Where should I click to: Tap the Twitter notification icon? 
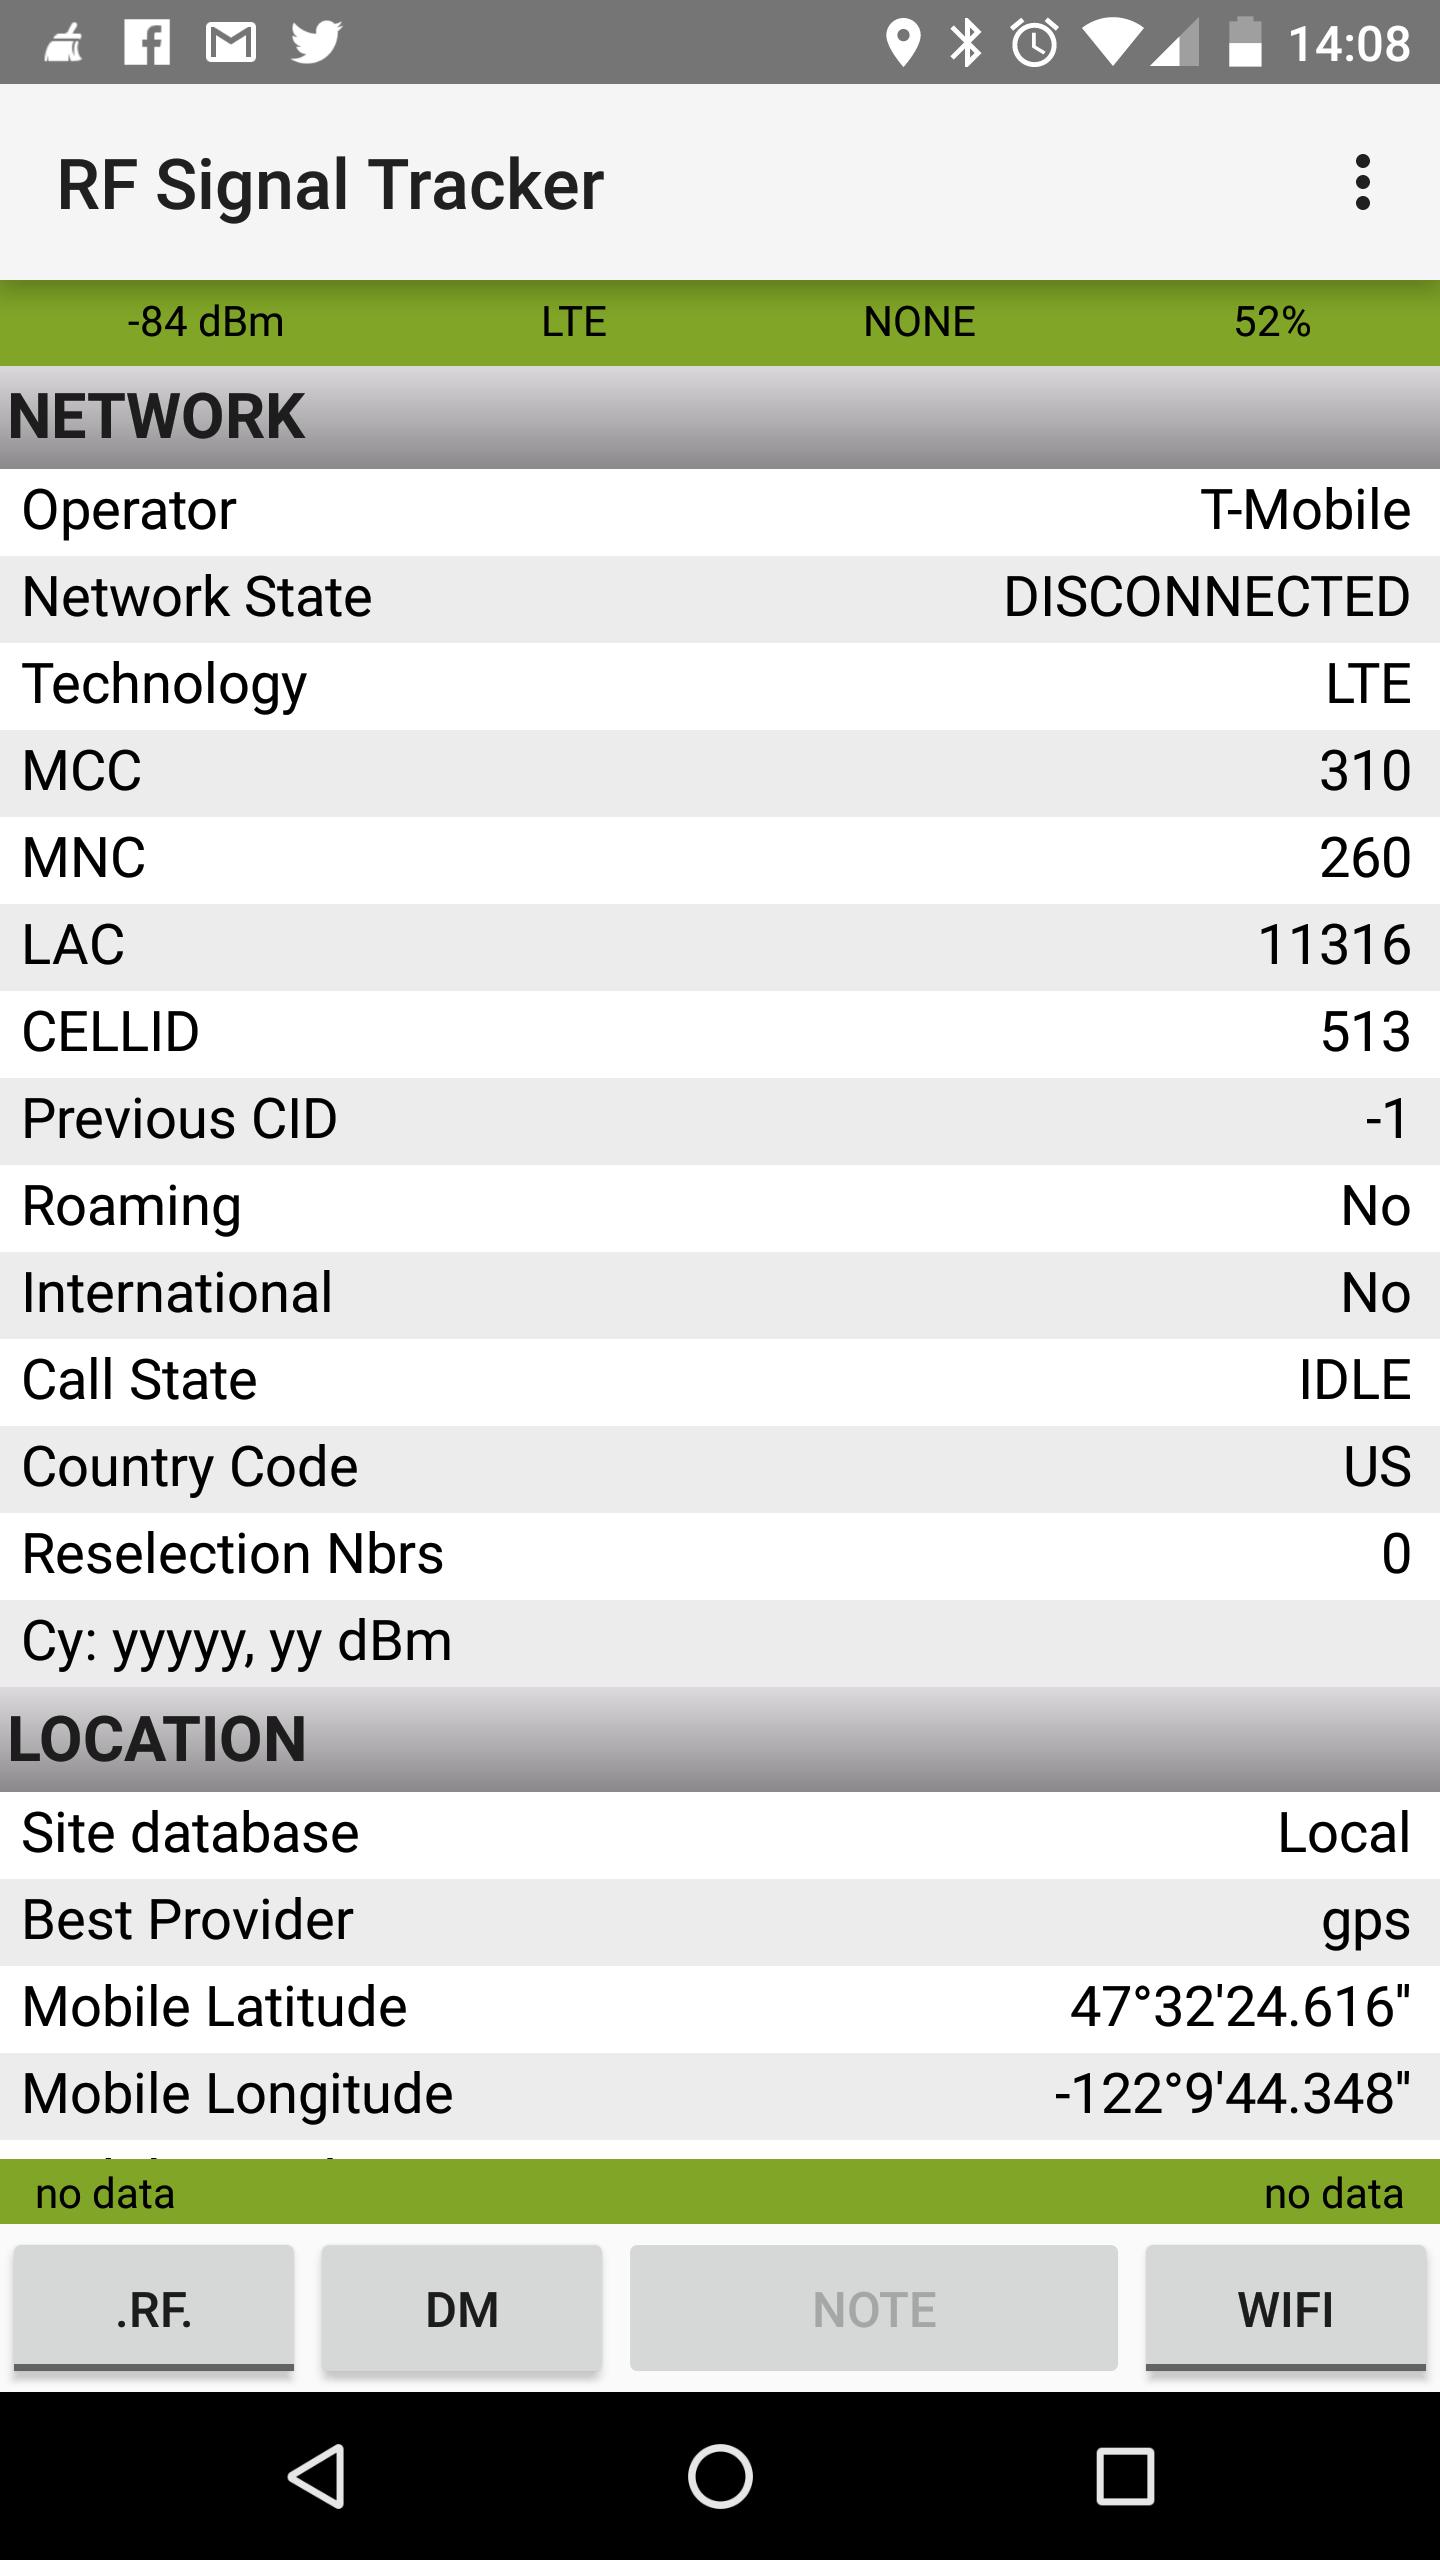tap(316, 43)
